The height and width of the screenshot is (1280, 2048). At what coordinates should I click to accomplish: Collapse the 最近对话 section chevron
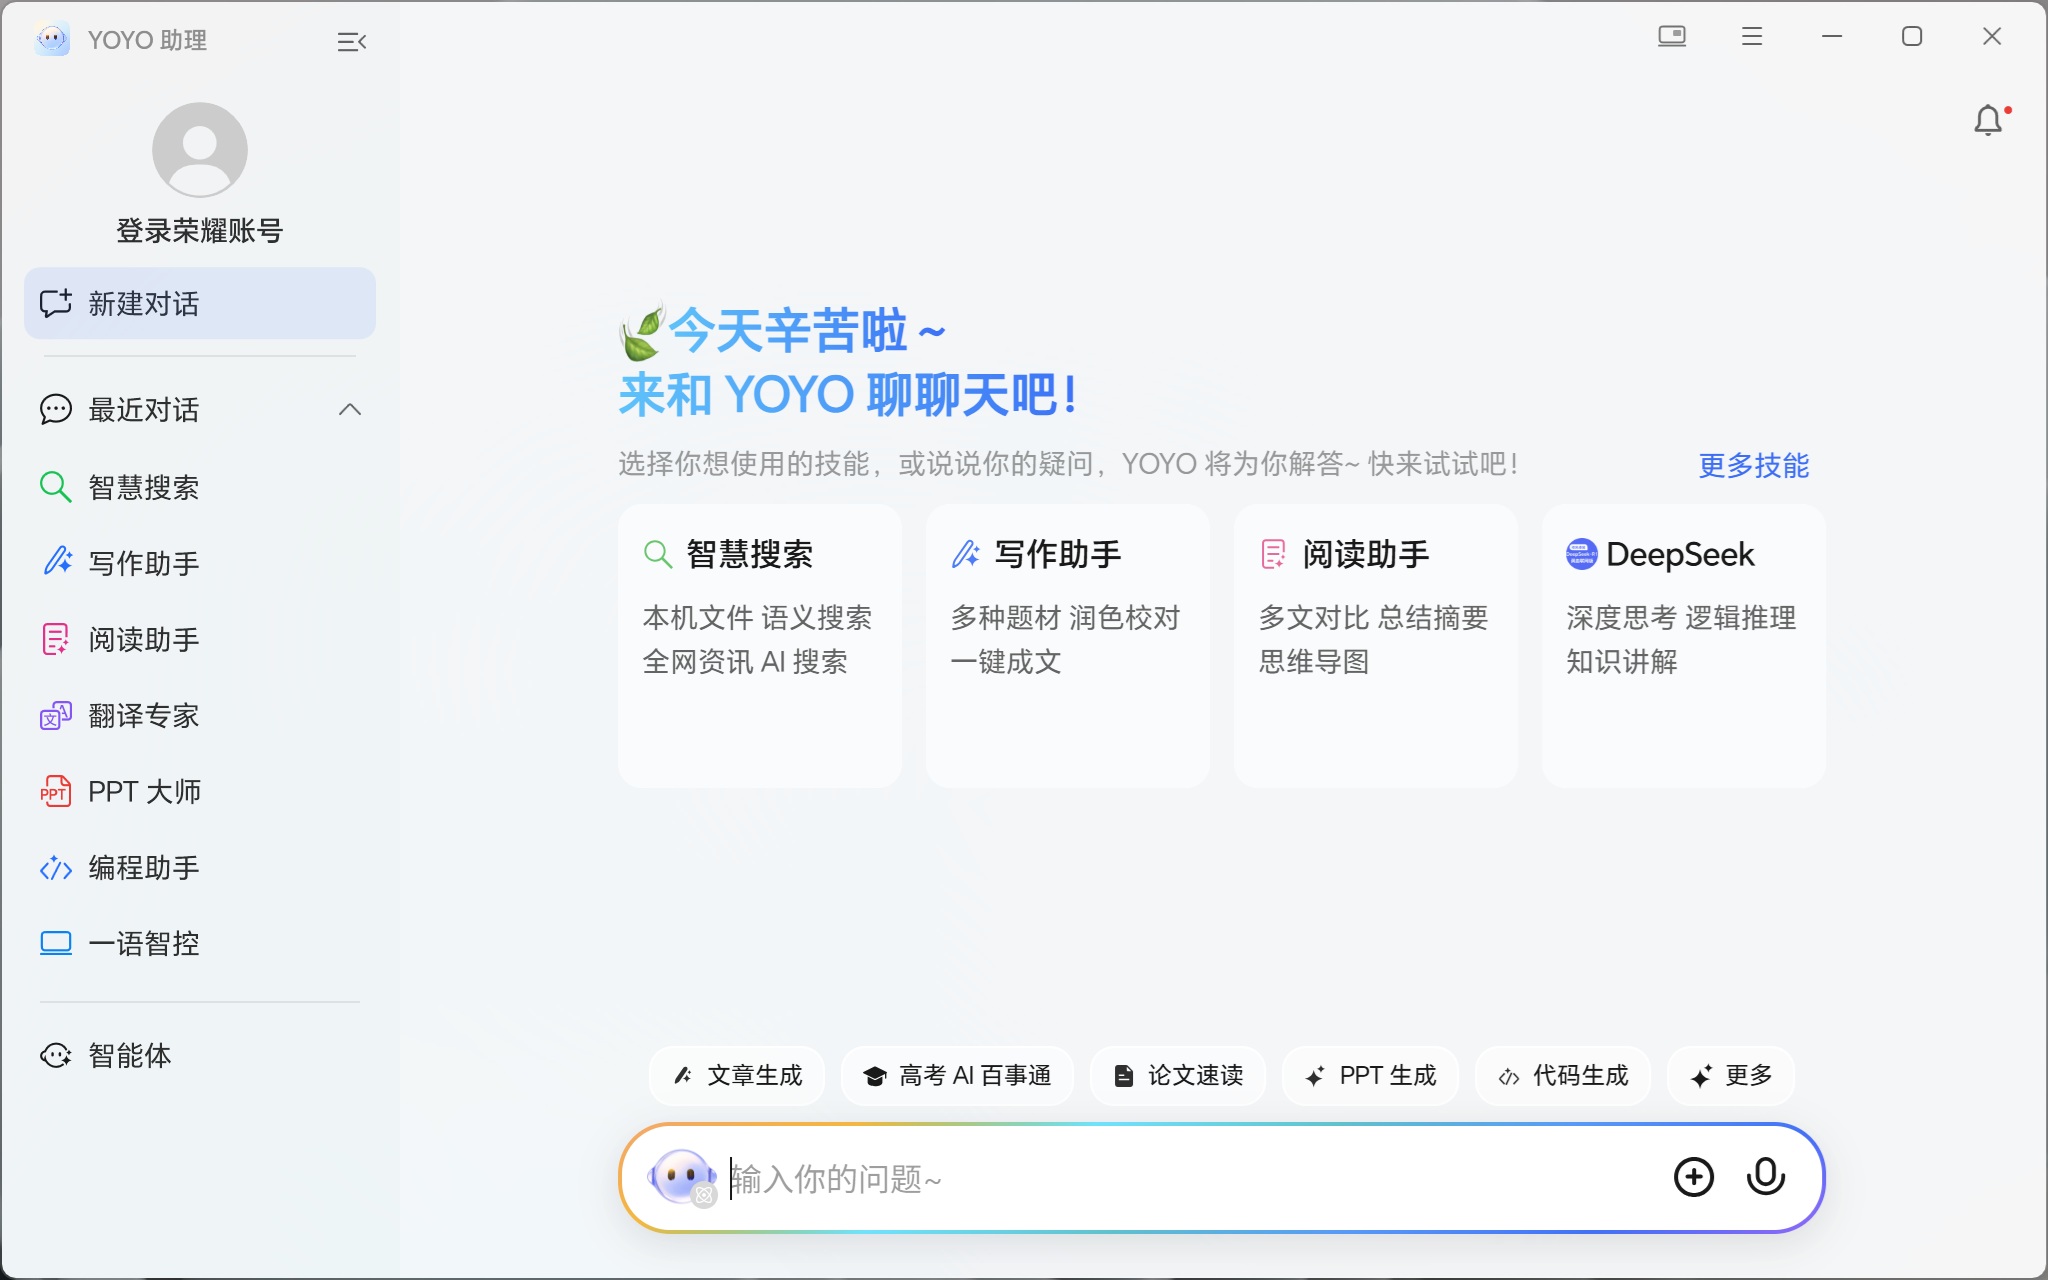point(350,409)
